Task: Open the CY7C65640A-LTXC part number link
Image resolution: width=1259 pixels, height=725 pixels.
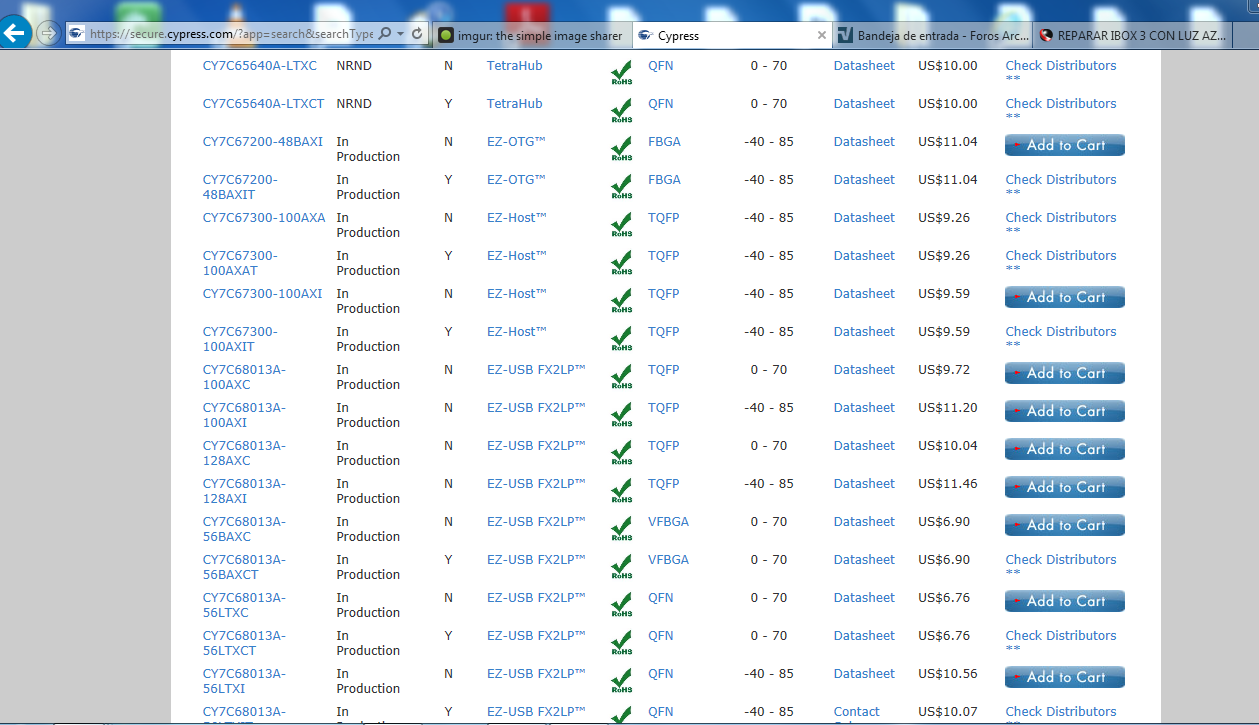Action: (260, 66)
